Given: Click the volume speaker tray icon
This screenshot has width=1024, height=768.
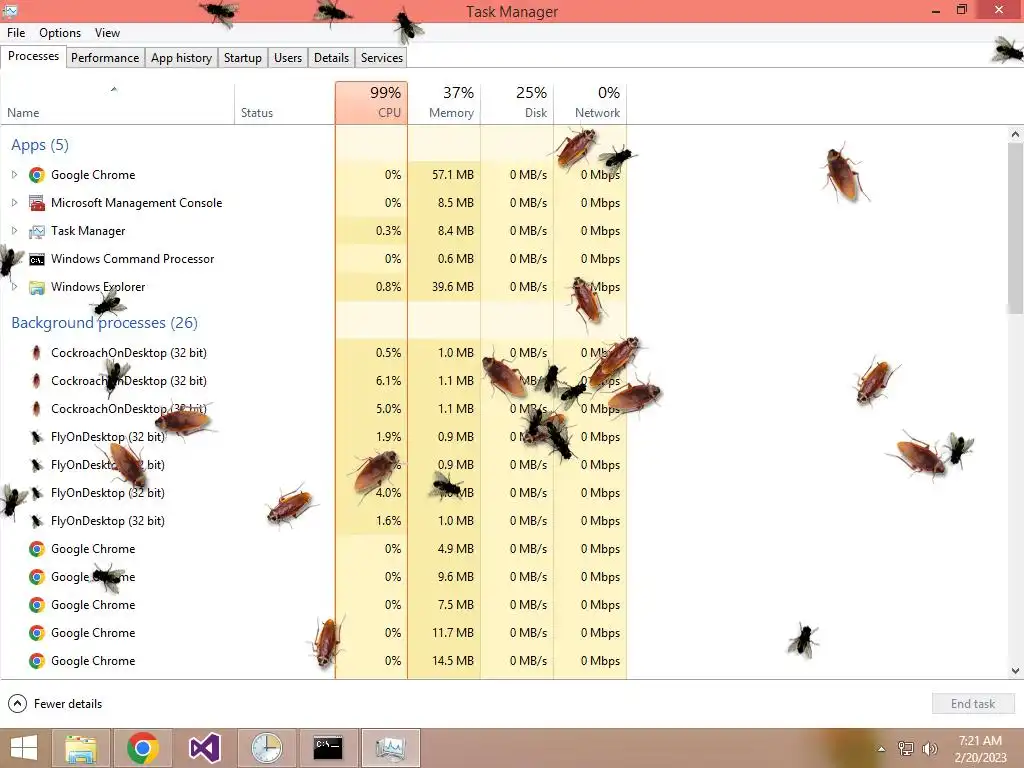Looking at the screenshot, I should 929,748.
